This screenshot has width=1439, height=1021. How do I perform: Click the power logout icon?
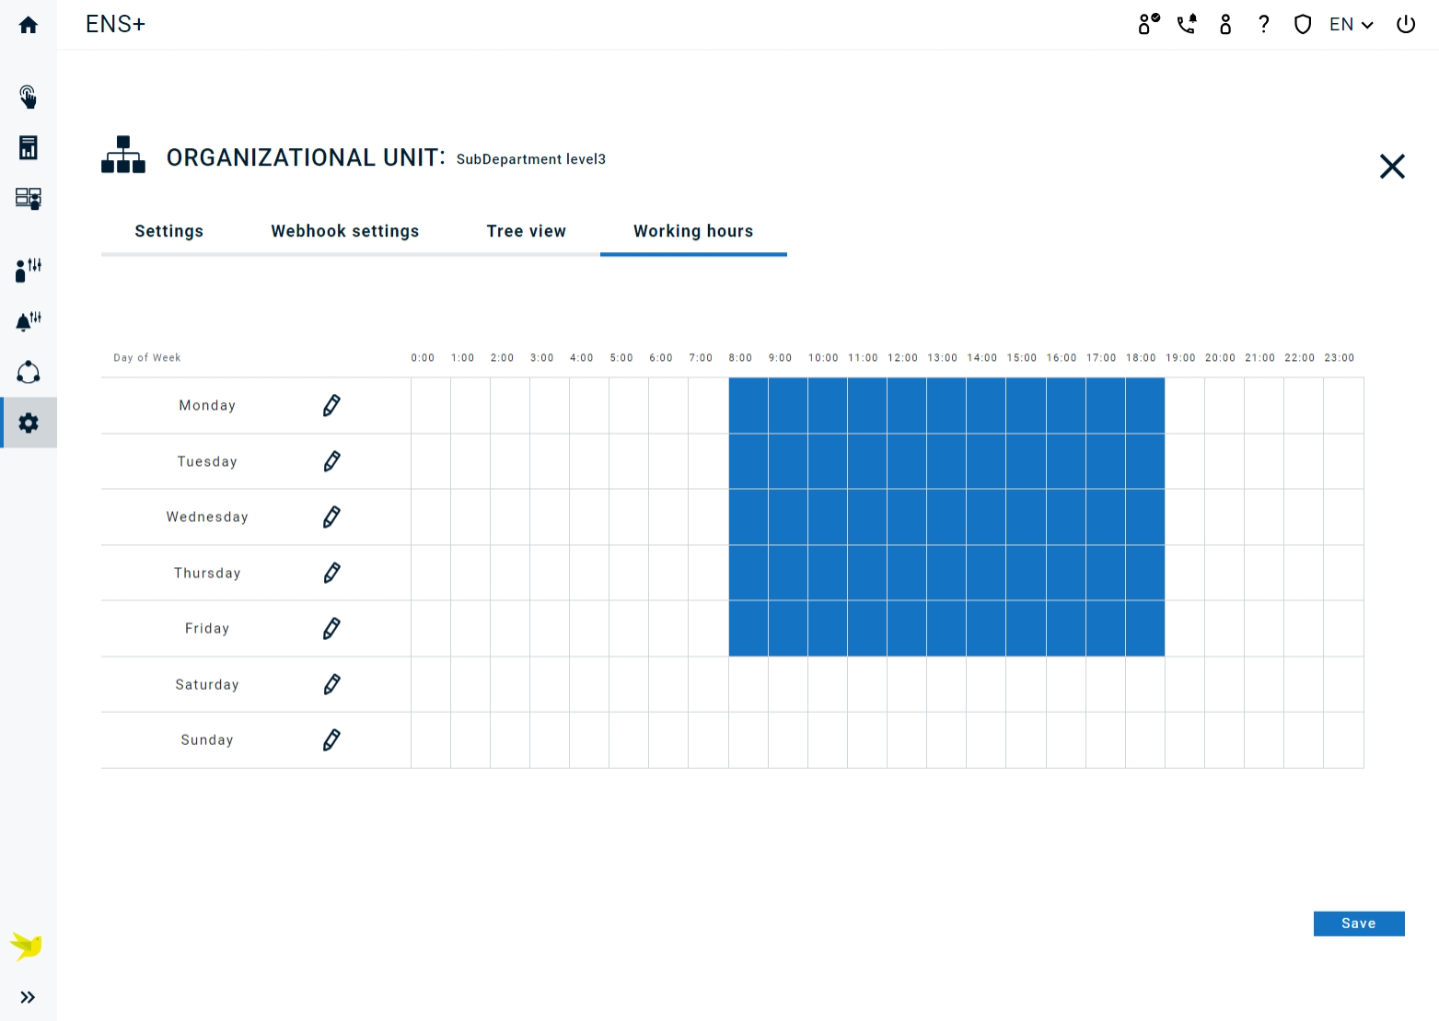pyautogui.click(x=1405, y=24)
